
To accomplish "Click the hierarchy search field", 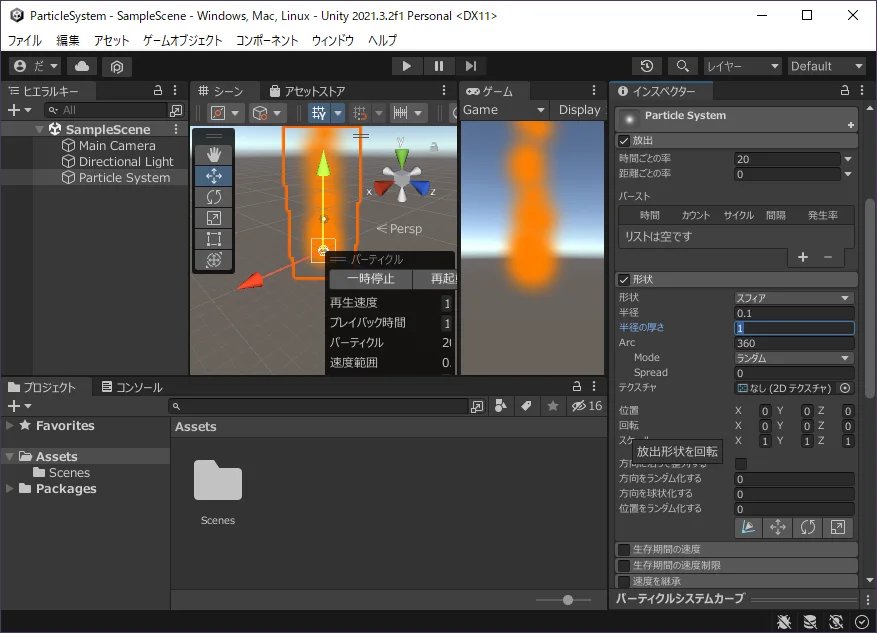I will pyautogui.click(x=105, y=110).
